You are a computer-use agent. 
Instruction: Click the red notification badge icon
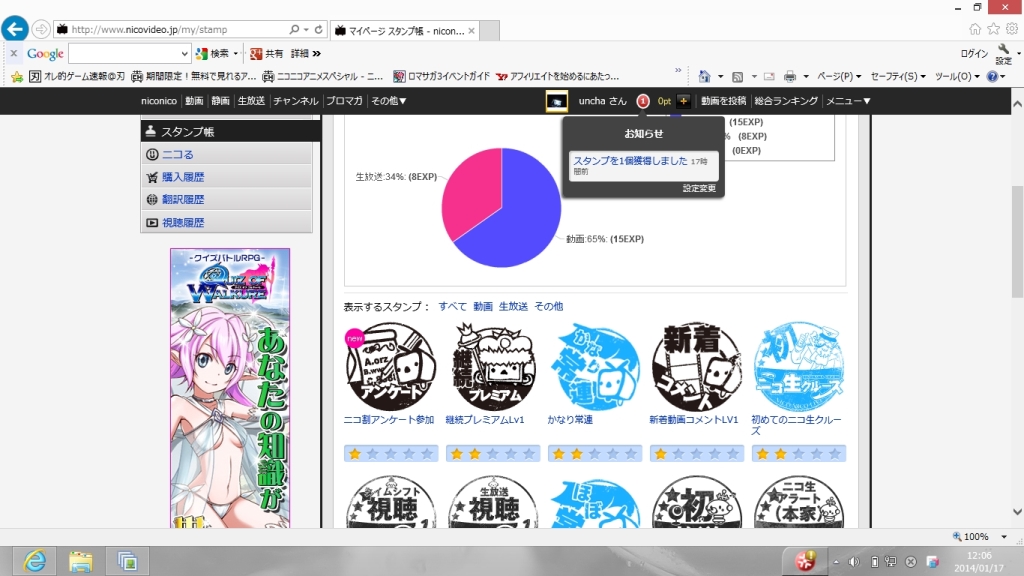point(643,101)
